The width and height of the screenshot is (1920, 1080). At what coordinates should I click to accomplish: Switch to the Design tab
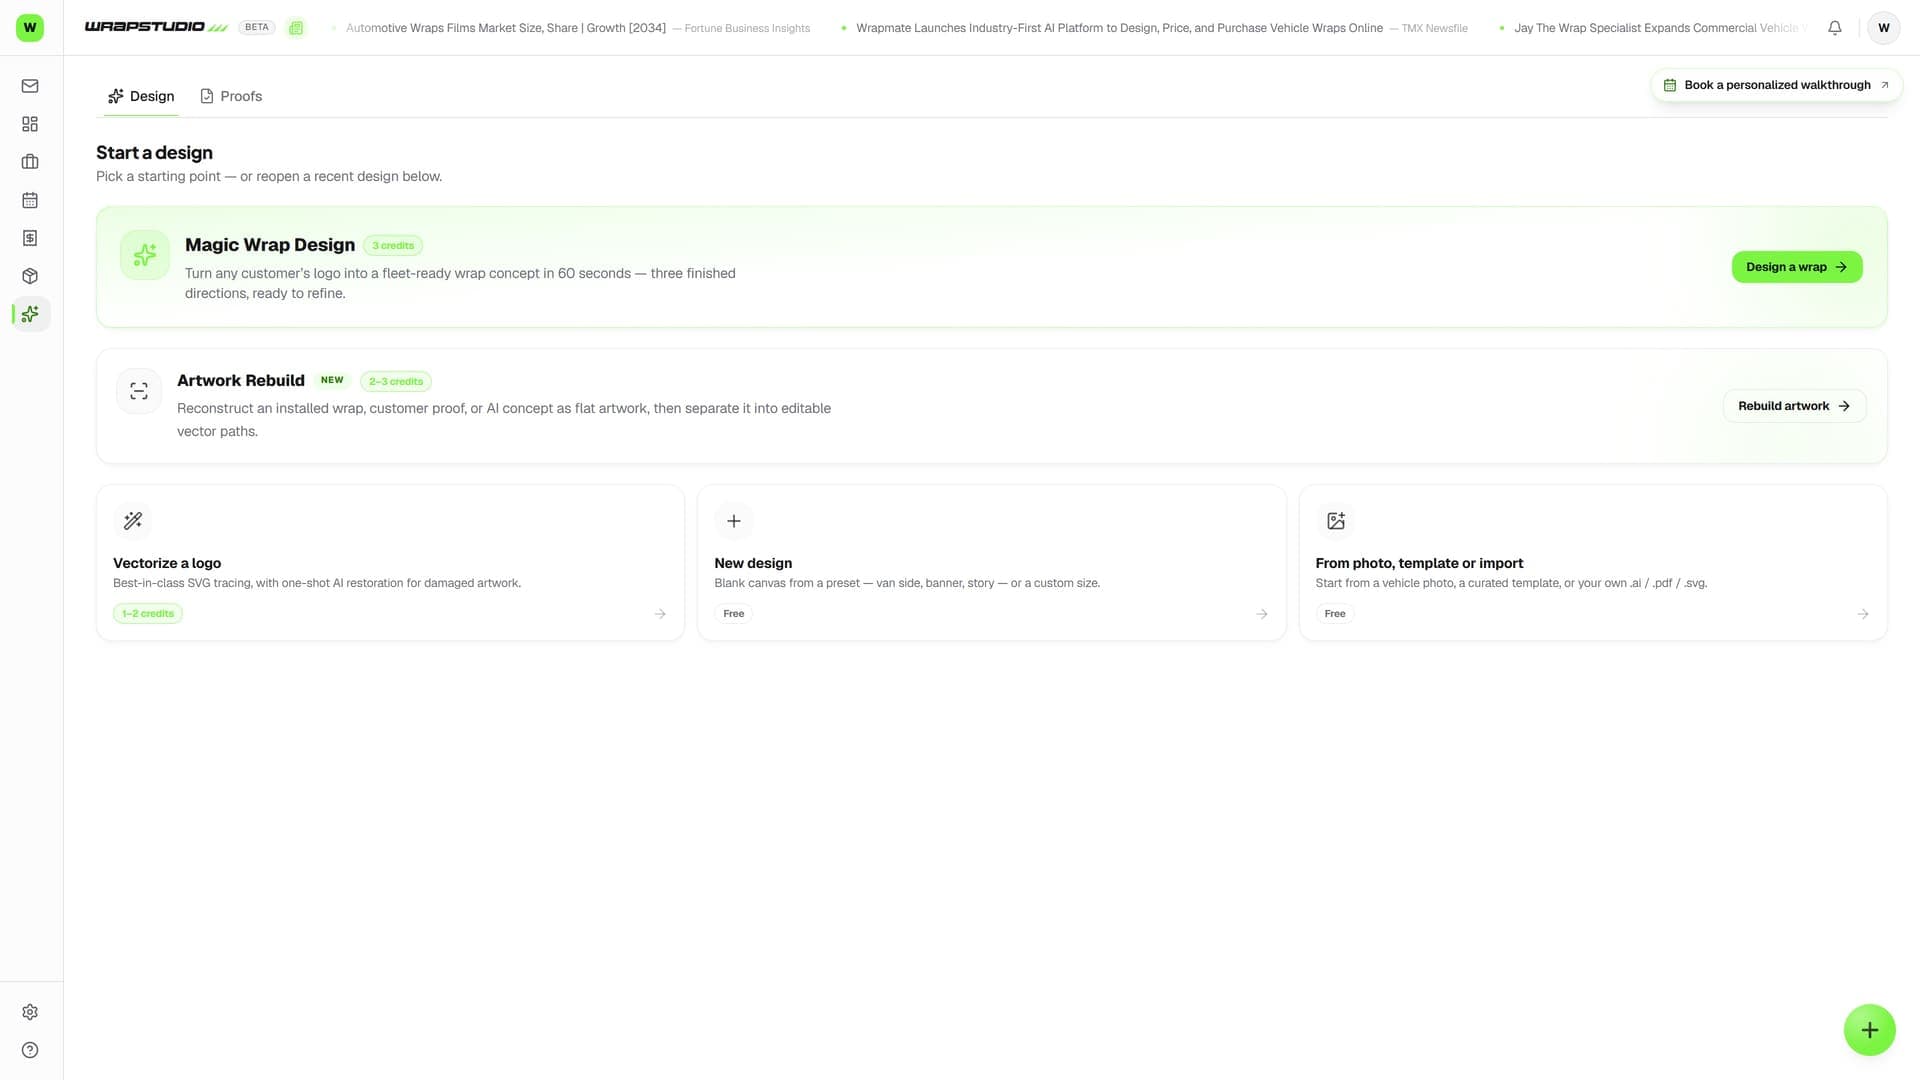(x=141, y=96)
